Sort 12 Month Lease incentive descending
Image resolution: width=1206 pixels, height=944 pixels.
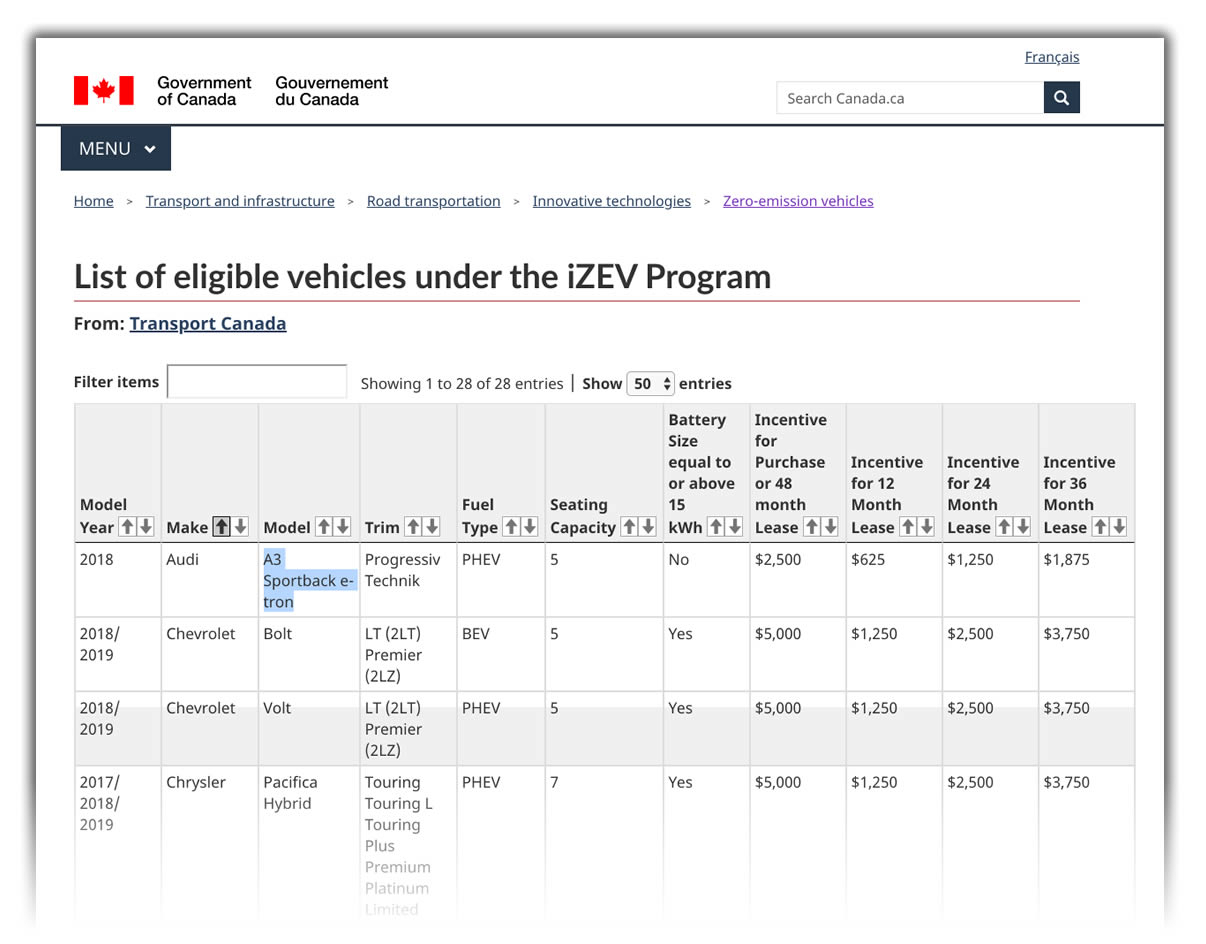[927, 527]
